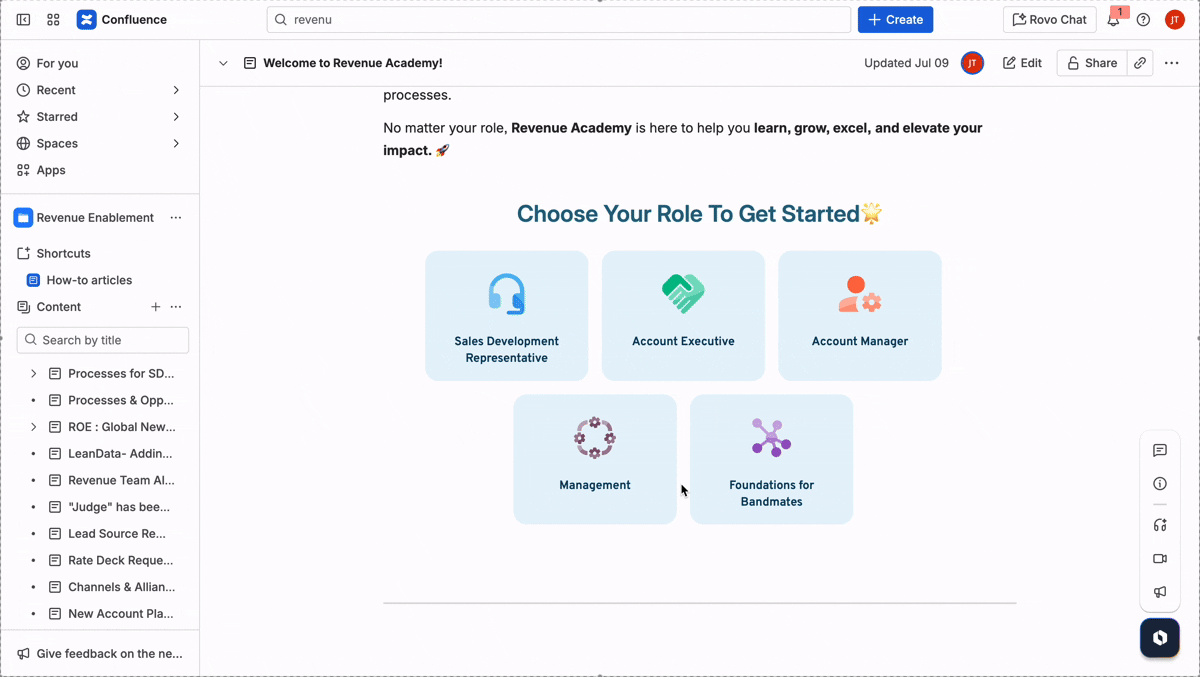Open the Revenue Enablement space

(x=85, y=218)
